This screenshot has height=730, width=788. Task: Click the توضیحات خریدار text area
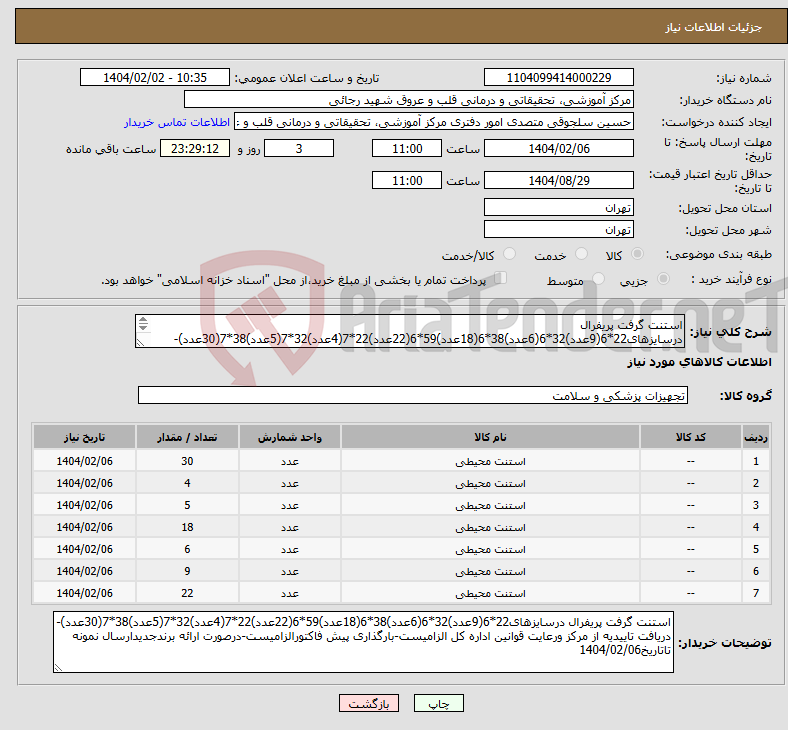[364, 642]
